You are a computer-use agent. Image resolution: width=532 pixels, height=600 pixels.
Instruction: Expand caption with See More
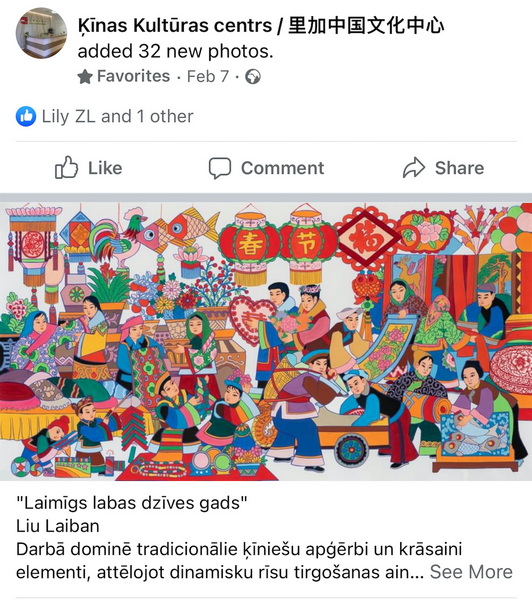pos(471,572)
